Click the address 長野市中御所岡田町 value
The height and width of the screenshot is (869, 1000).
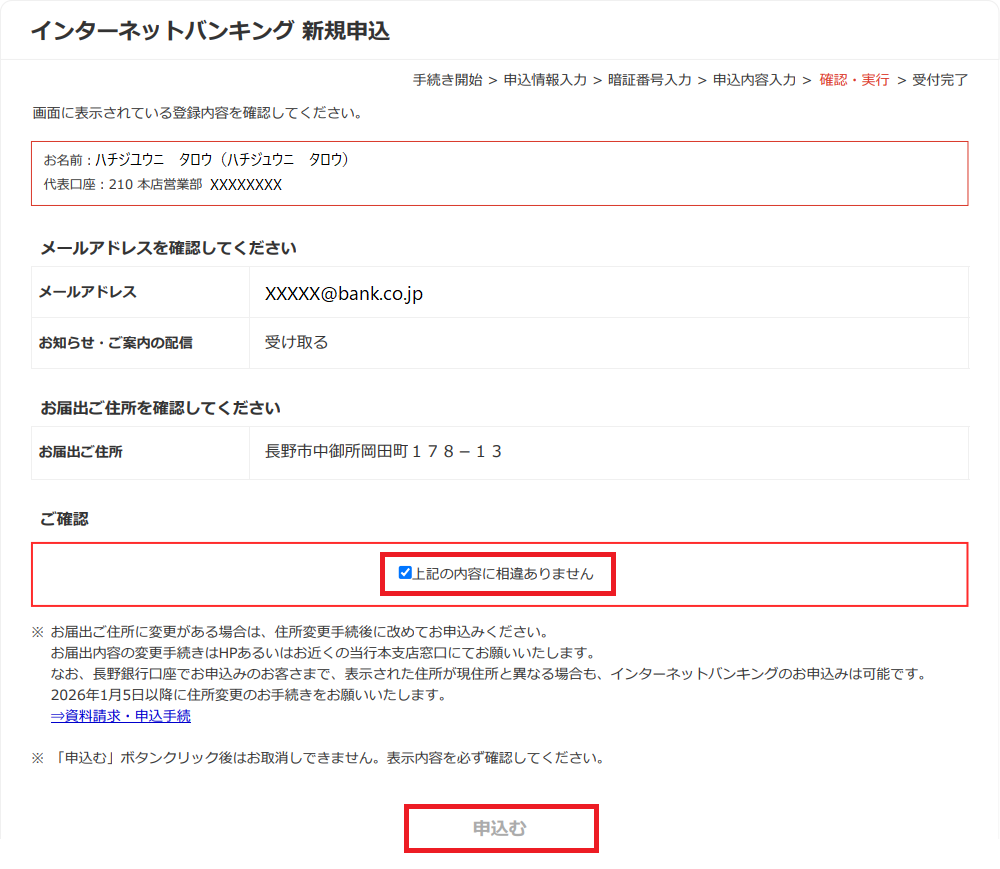383,452
